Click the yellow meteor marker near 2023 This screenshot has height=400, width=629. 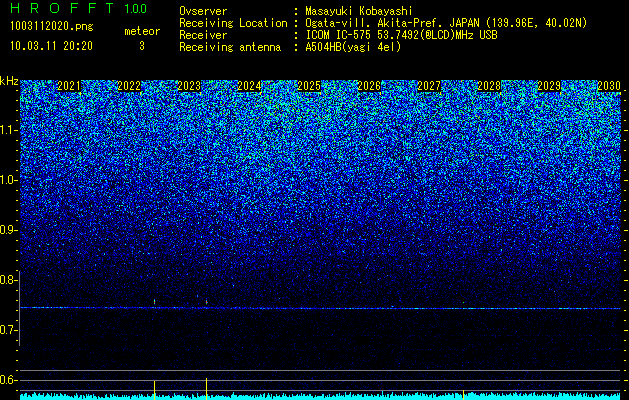point(206,387)
